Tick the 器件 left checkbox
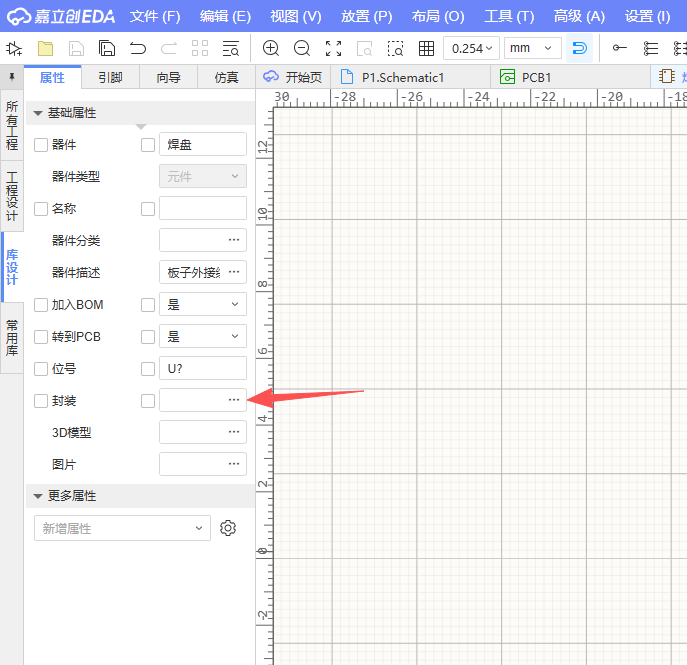 click(x=41, y=145)
